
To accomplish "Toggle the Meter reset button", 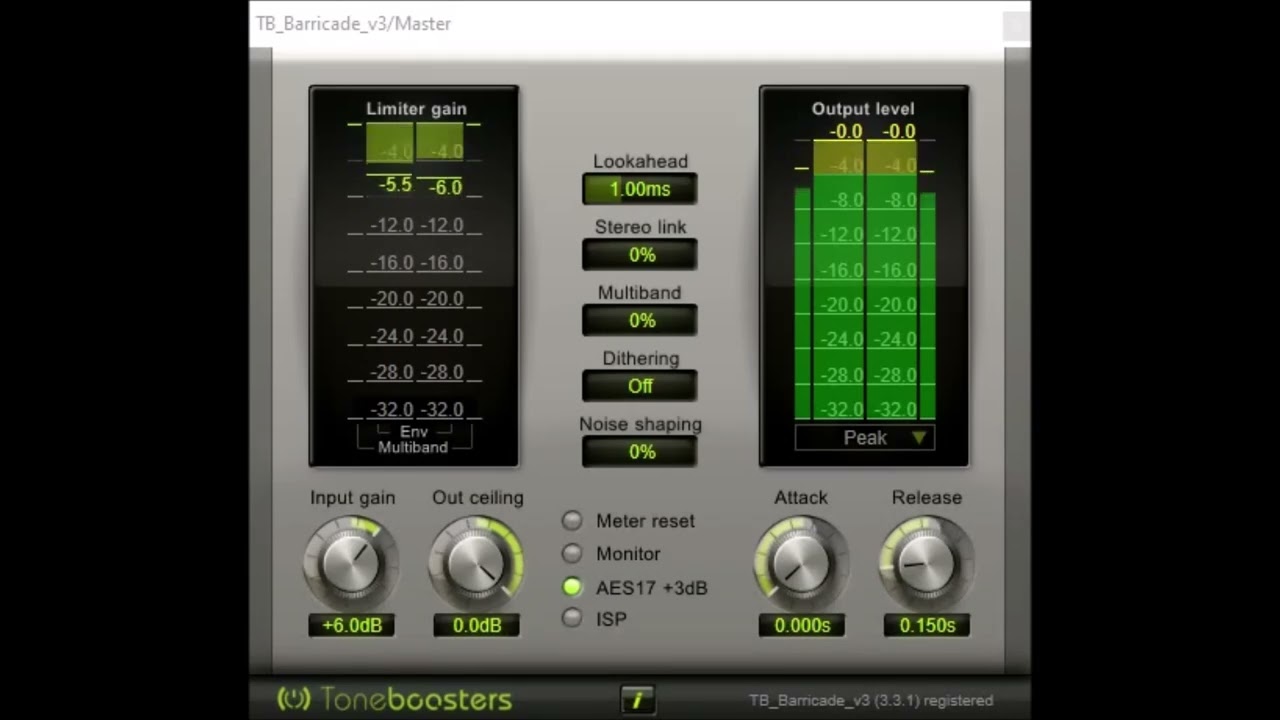I will (572, 521).
